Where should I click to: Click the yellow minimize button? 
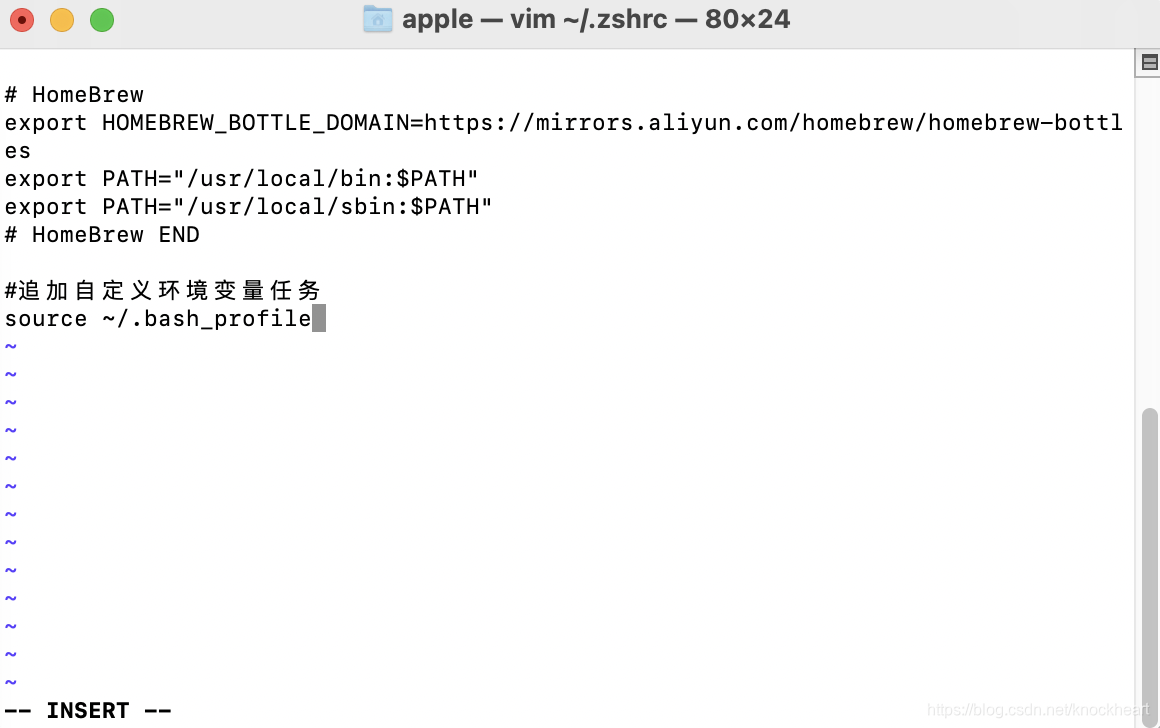[61, 19]
